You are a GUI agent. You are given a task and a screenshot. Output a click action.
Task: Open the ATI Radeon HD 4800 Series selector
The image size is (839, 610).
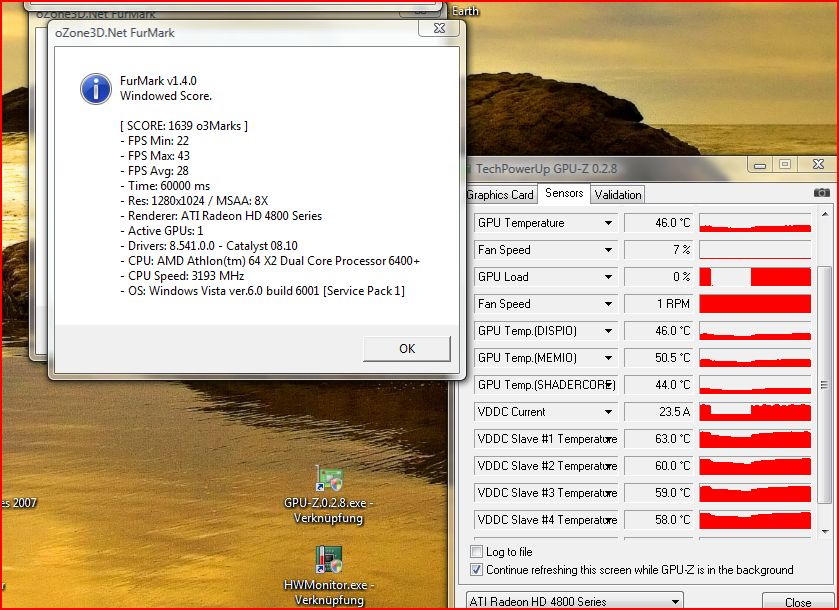coord(575,601)
